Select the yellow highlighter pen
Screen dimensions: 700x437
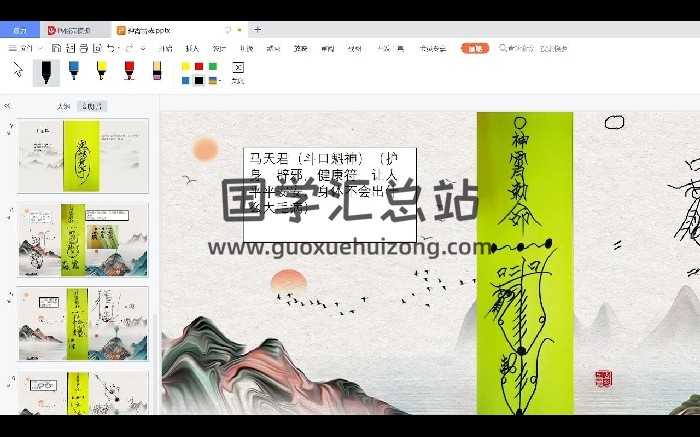pos(102,71)
